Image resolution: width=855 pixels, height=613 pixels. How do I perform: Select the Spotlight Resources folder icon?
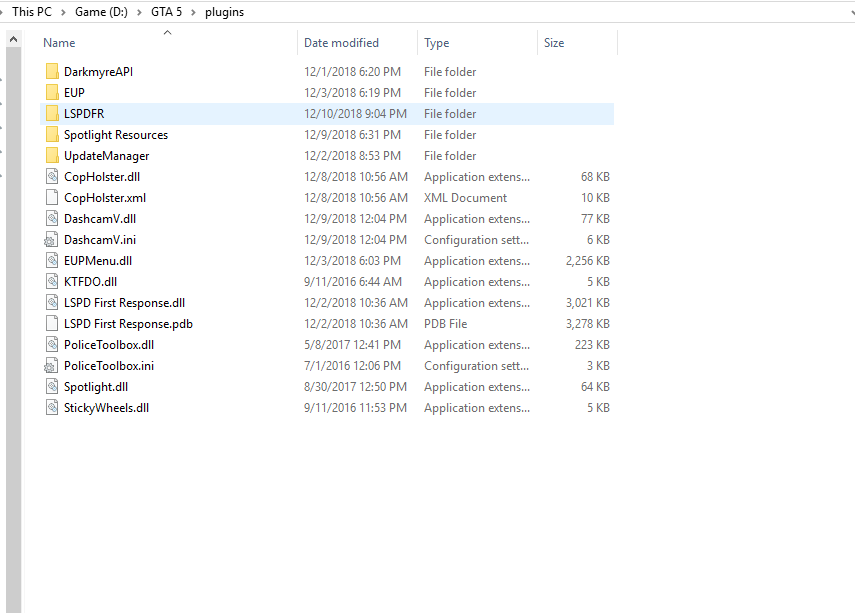(52, 135)
